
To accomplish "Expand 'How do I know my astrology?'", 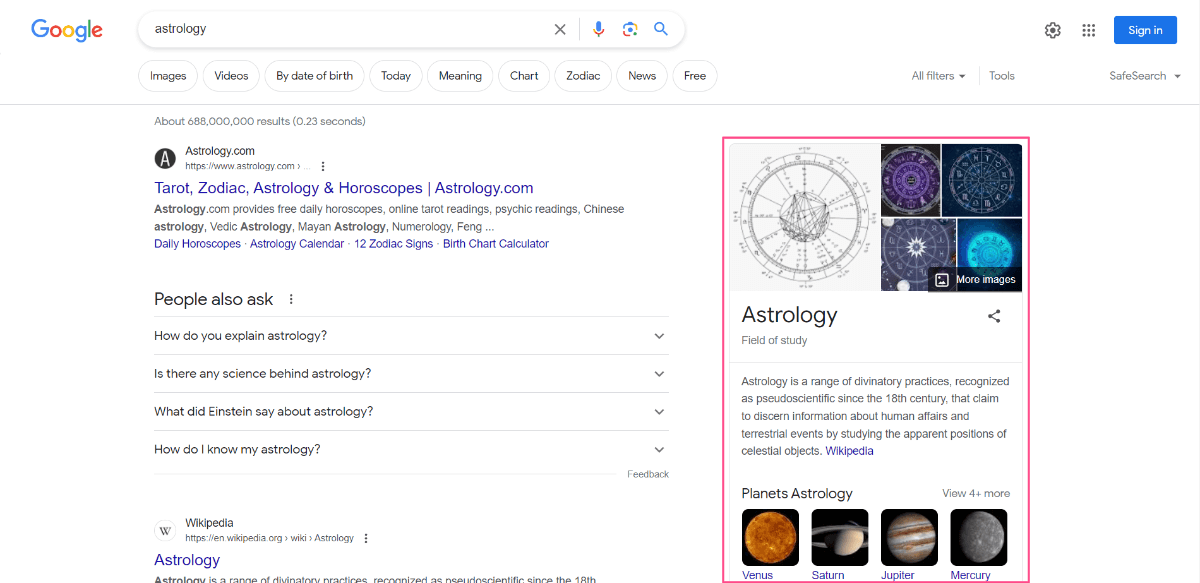I will tap(411, 450).
